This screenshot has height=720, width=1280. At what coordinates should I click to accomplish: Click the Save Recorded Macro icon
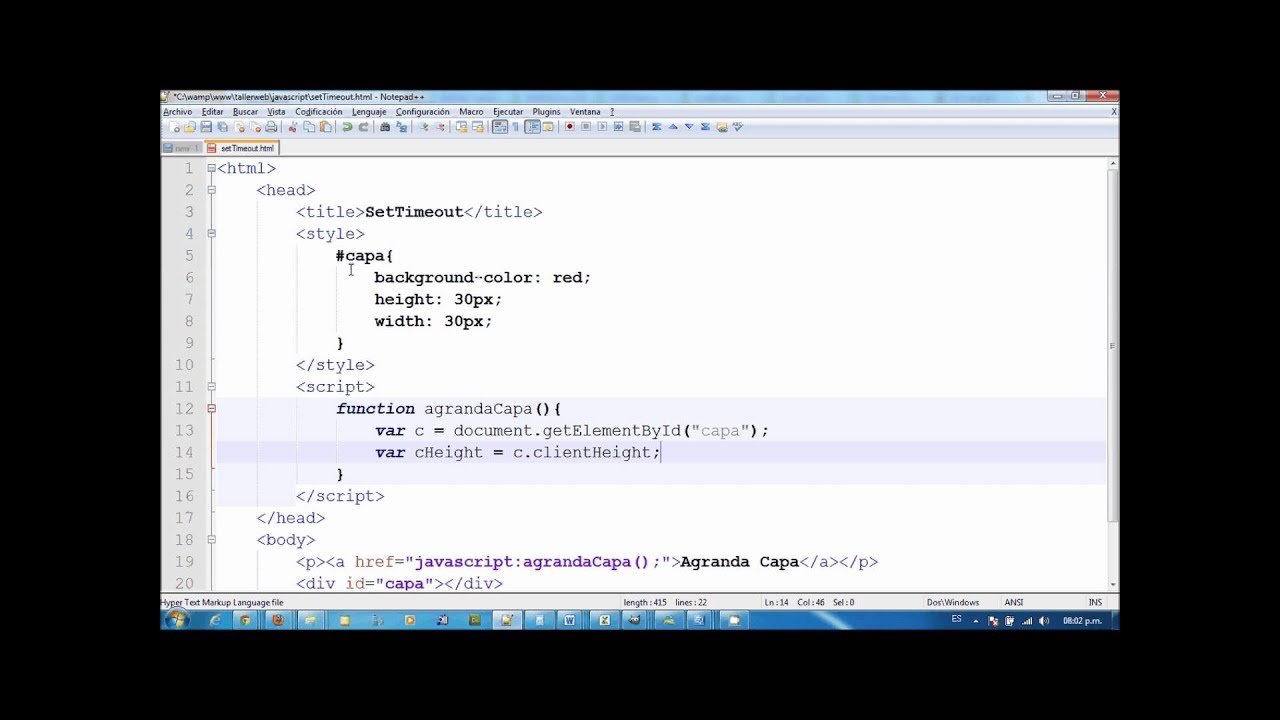pyautogui.click(x=634, y=127)
